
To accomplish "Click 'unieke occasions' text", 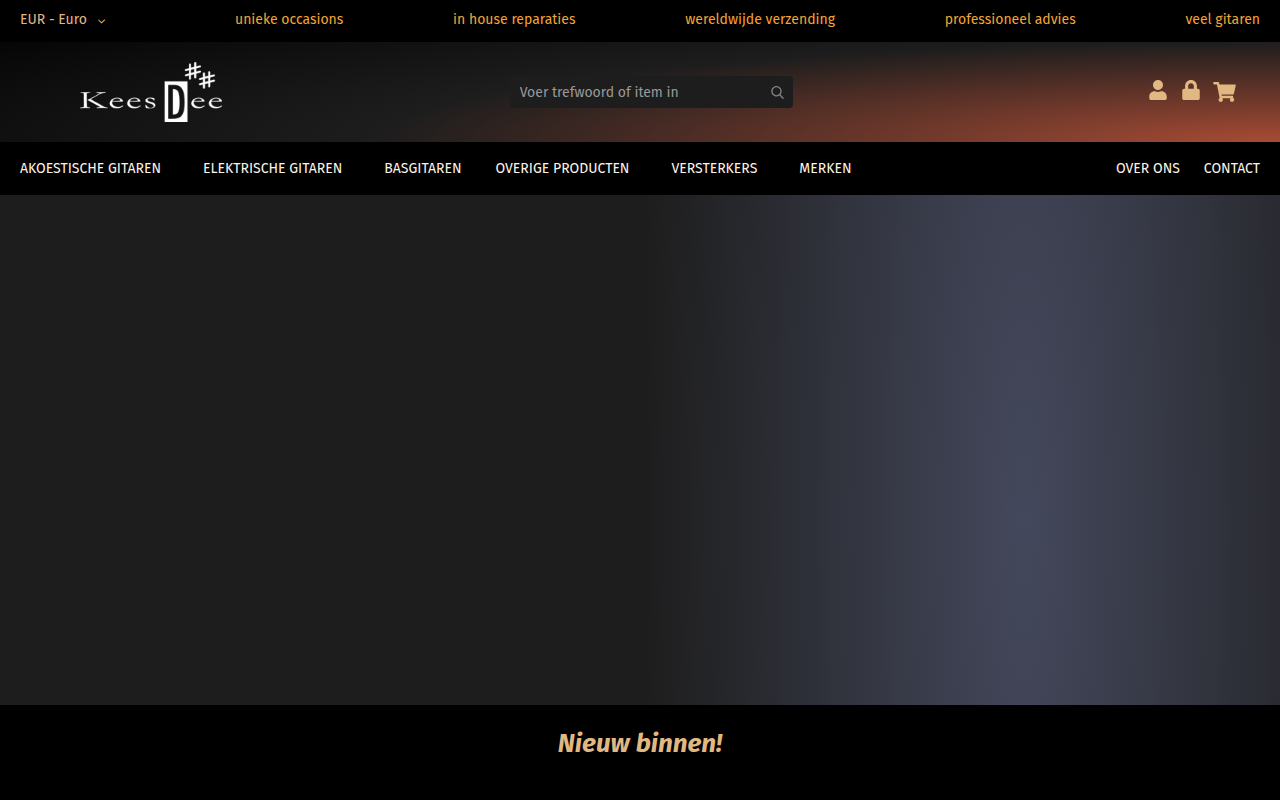I will [289, 19].
